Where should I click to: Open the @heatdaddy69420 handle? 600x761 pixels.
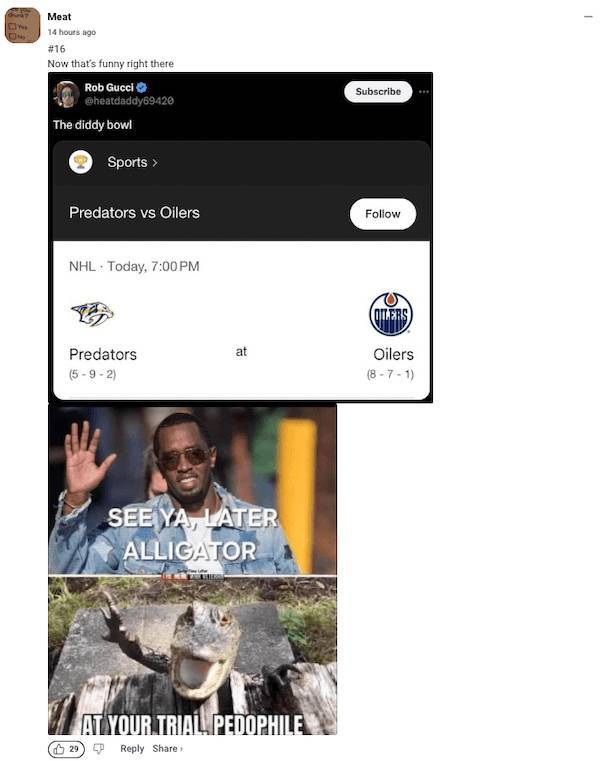coord(129,100)
